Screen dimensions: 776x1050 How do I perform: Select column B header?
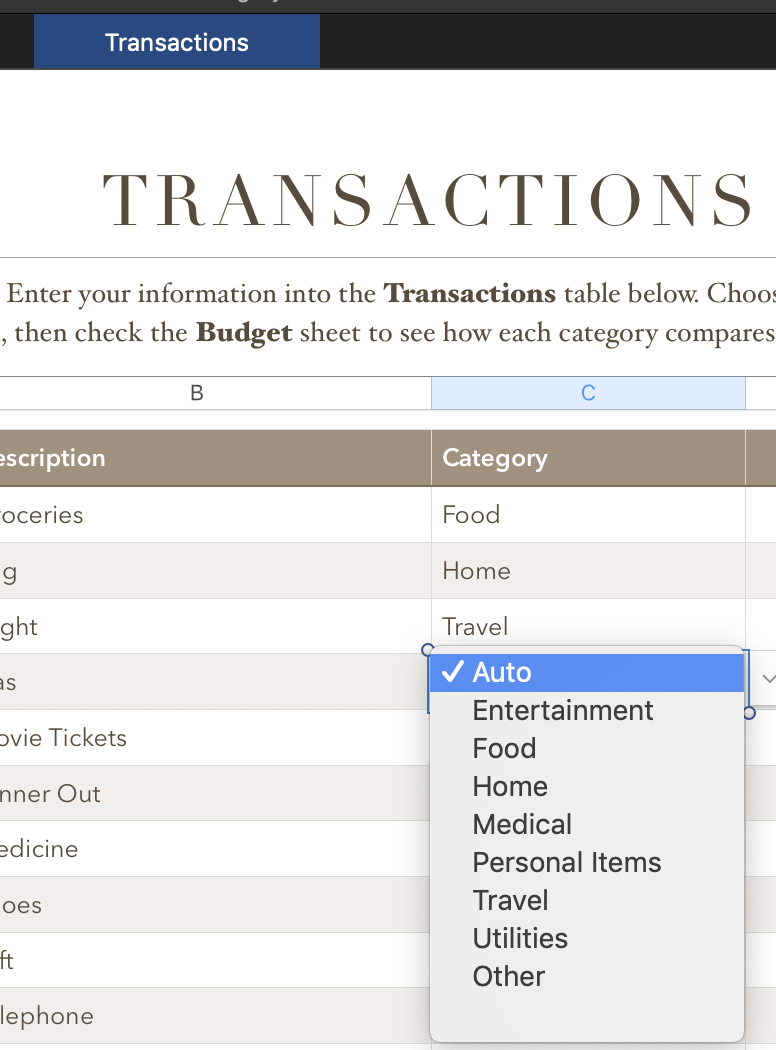[x=197, y=393]
